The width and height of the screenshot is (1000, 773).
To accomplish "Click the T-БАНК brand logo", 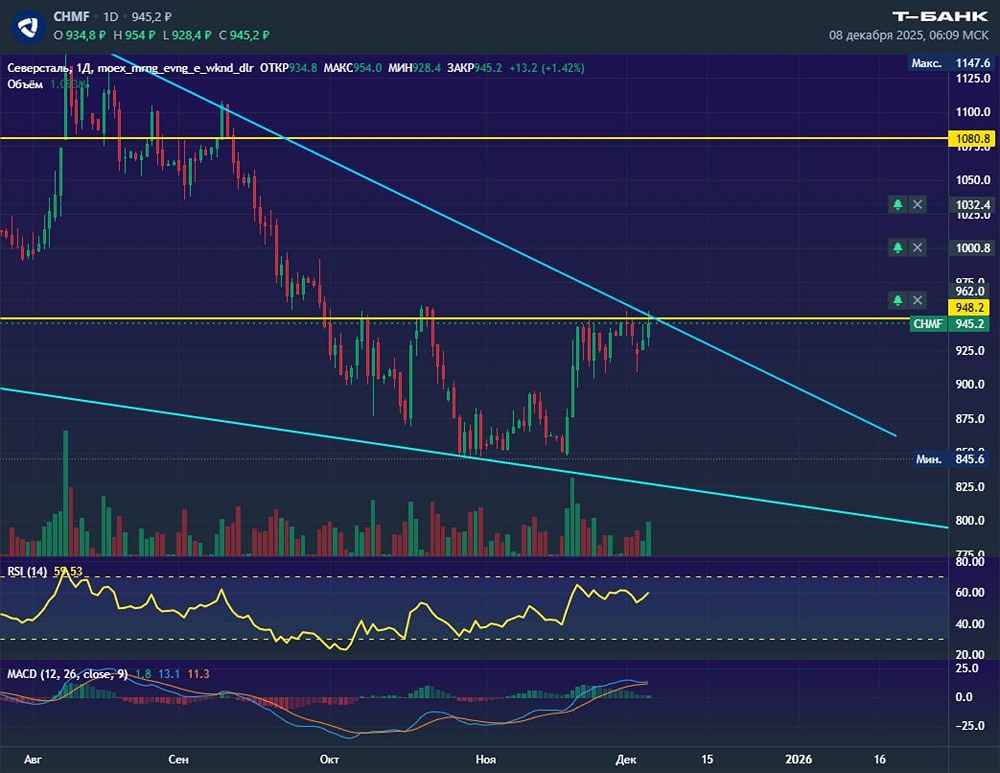I will pyautogui.click(x=940, y=17).
